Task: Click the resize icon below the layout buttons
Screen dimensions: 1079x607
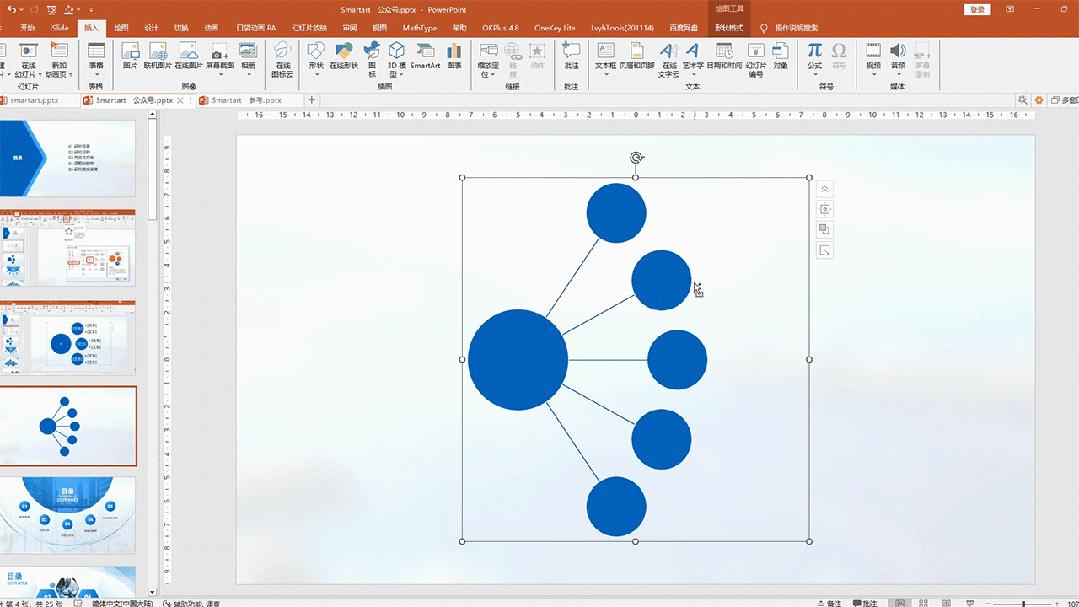Action: [x=824, y=251]
